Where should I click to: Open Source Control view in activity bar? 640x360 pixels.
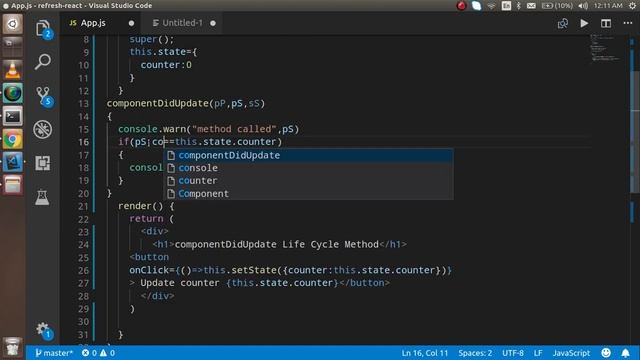[43, 96]
